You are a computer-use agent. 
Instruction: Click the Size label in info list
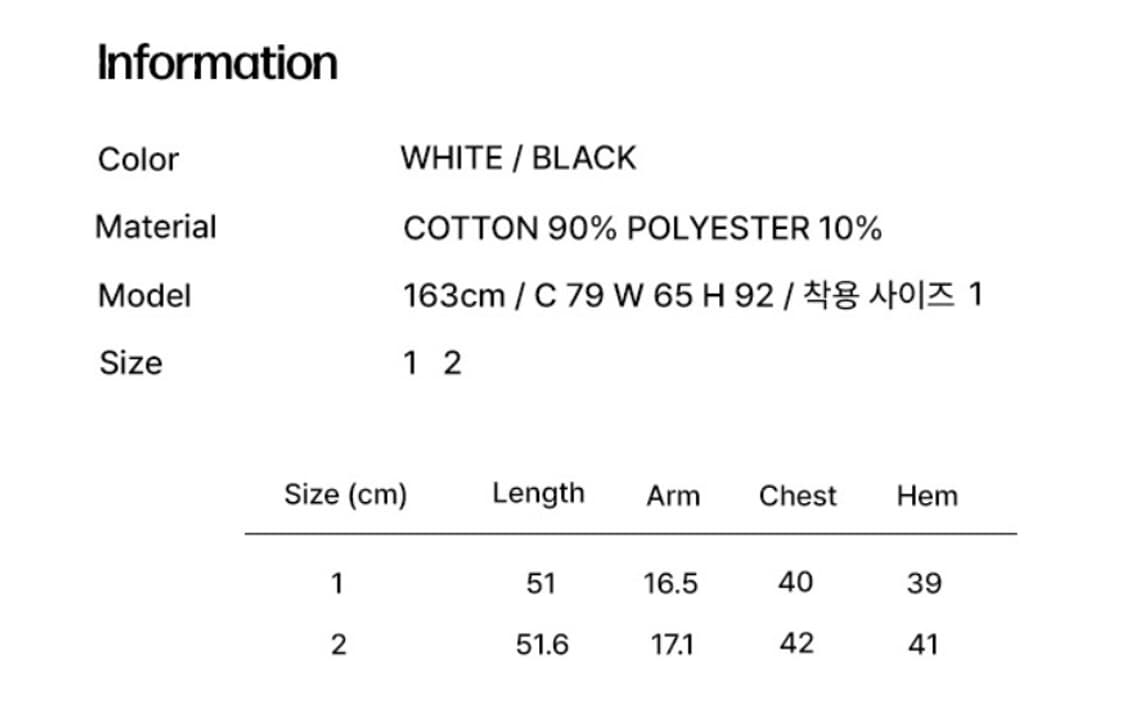tap(130, 362)
